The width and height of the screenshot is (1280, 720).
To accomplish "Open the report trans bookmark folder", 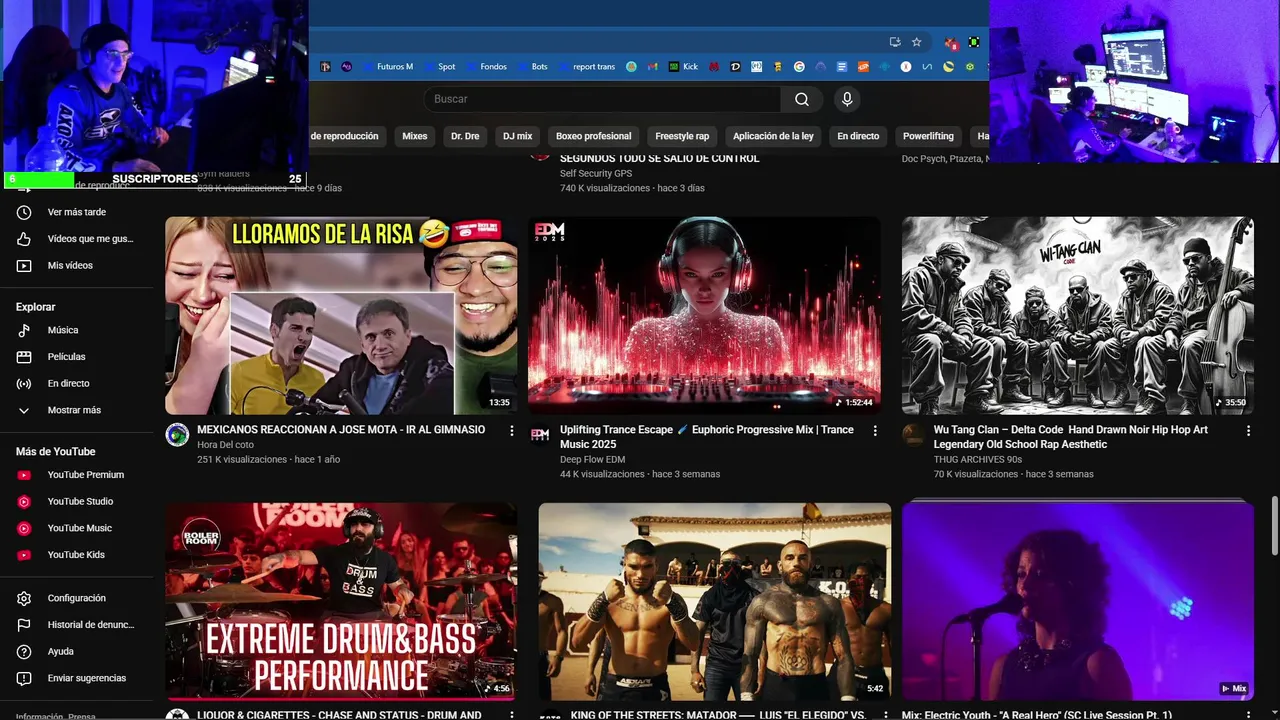I will click(x=587, y=67).
